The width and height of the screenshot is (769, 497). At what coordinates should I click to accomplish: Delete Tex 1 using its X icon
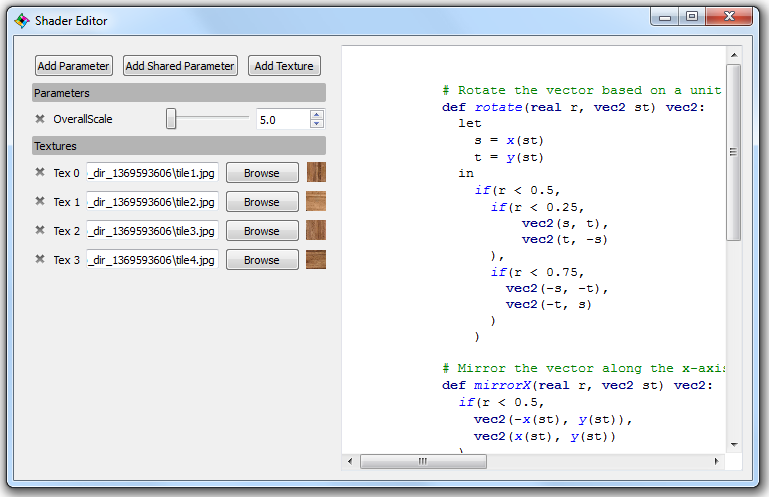tap(40, 201)
